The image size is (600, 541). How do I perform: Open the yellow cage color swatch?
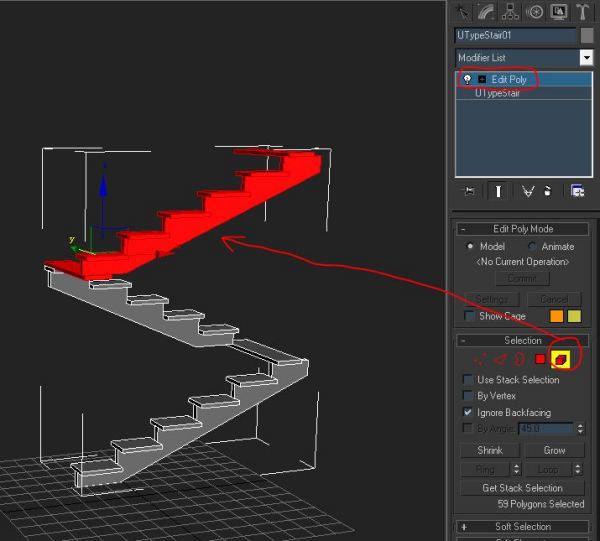tap(574, 316)
